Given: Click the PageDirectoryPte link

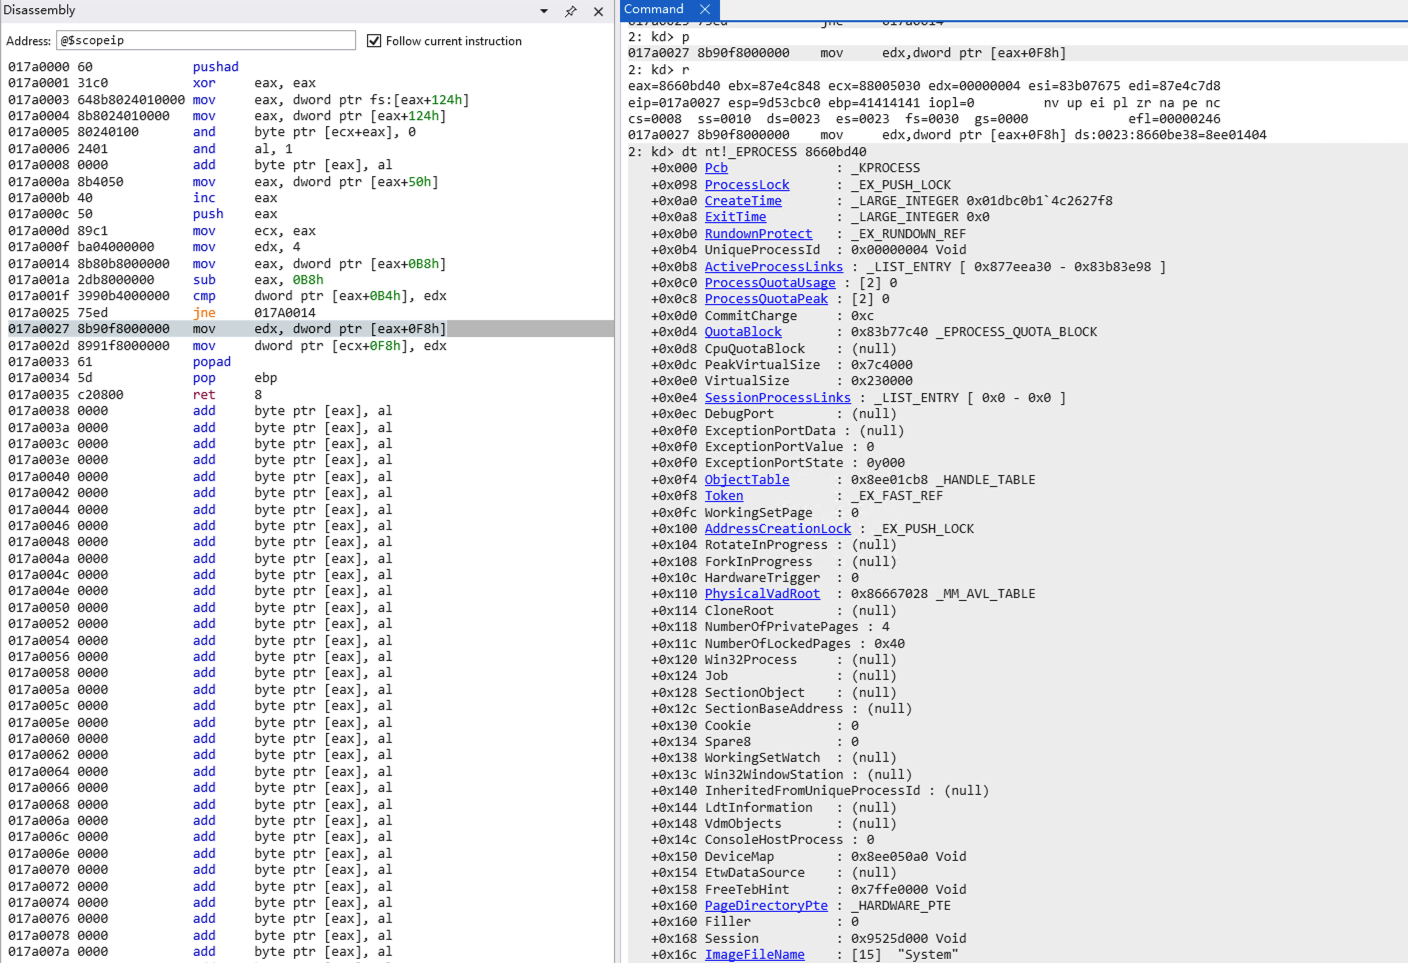Looking at the screenshot, I should pyautogui.click(x=766, y=906).
